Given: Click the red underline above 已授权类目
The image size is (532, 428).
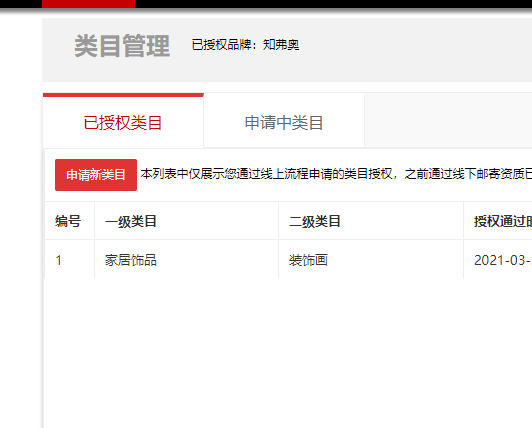Looking at the screenshot, I should point(123,95).
